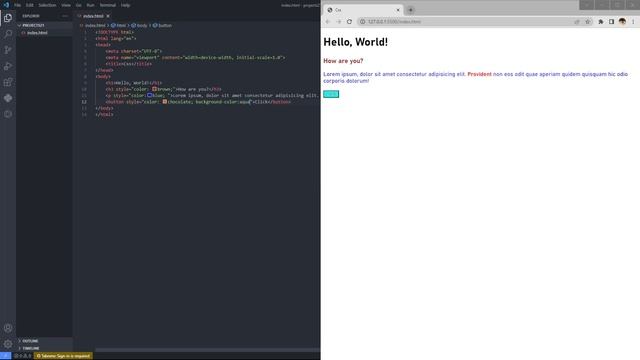Open the Help menu
The height and width of the screenshot is (360, 640).
(x=125, y=5)
